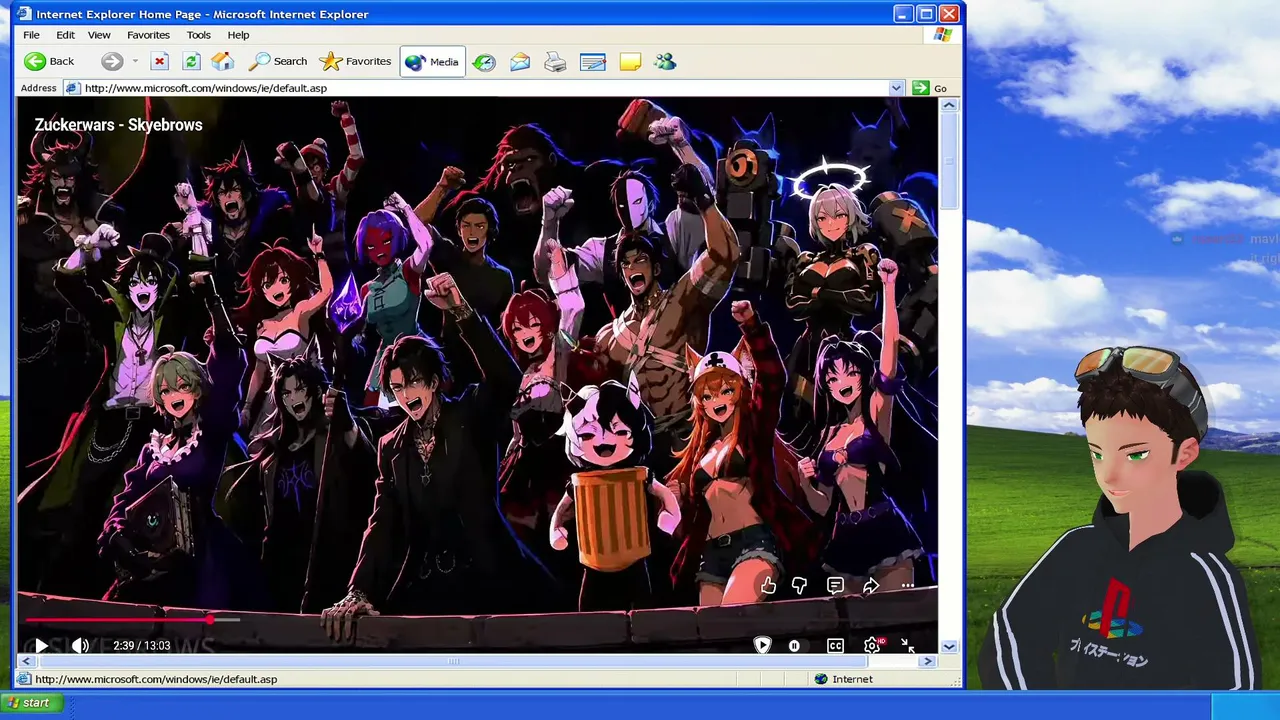This screenshot has width=1280, height=720.
Task: Click the Internet zone status indicator
Action: pos(845,679)
